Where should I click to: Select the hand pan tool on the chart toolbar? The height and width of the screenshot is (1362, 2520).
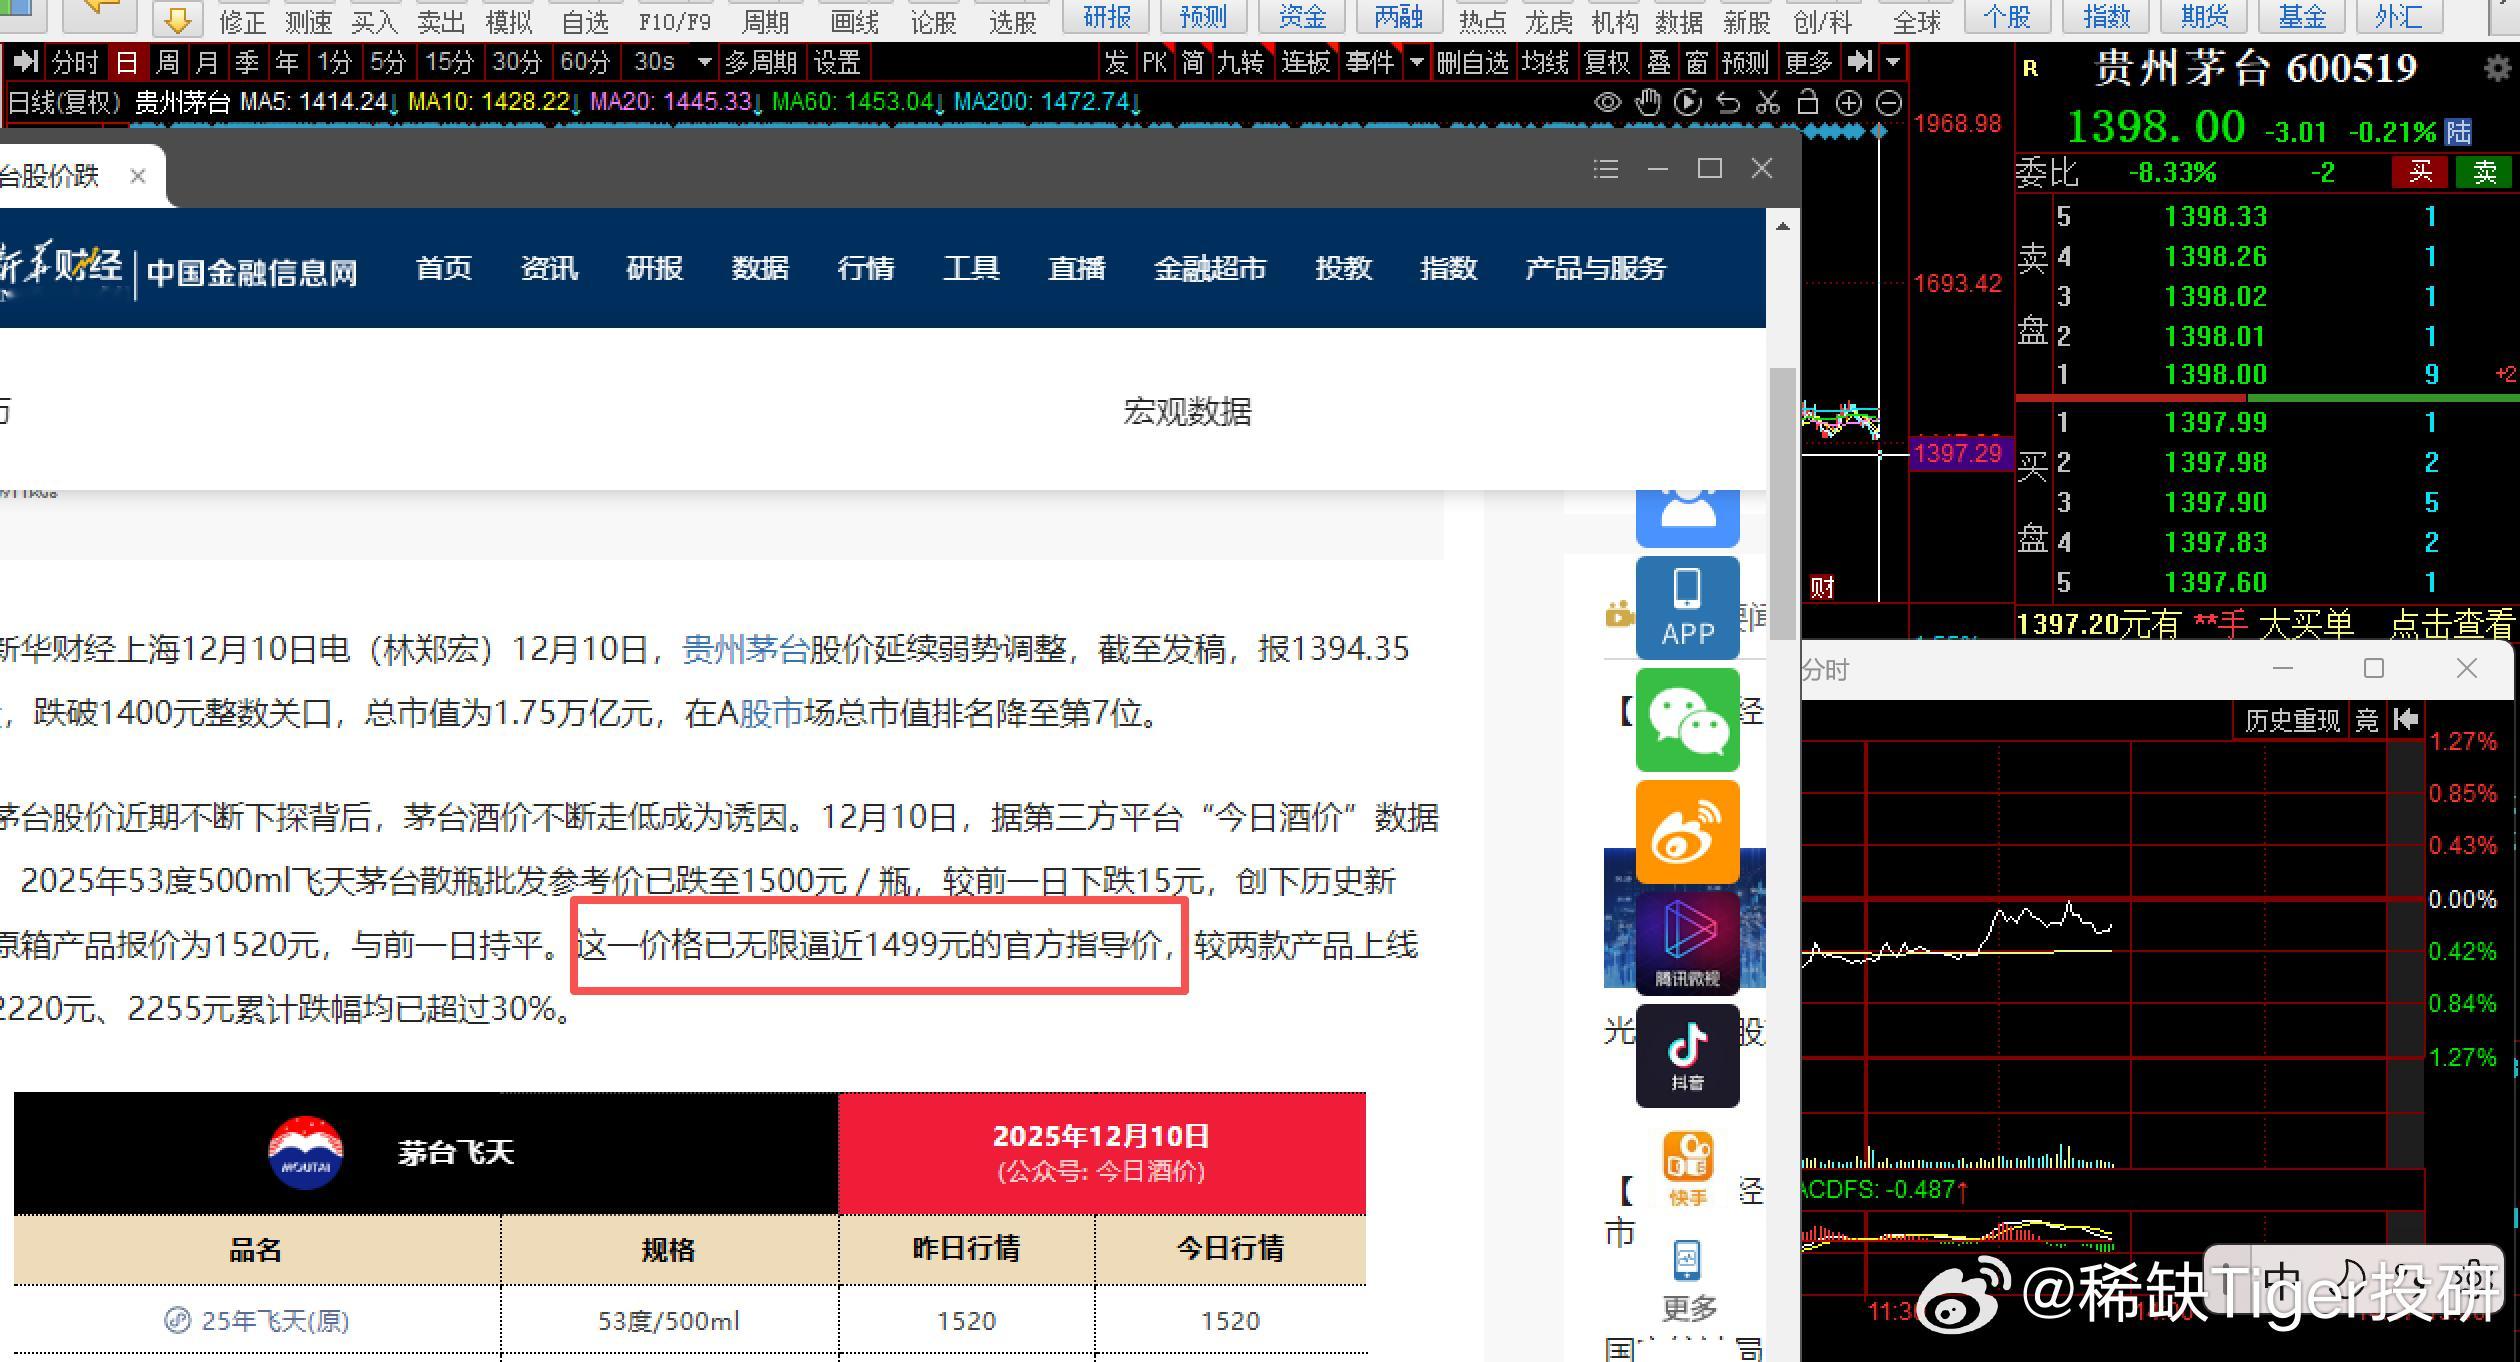tap(1648, 101)
